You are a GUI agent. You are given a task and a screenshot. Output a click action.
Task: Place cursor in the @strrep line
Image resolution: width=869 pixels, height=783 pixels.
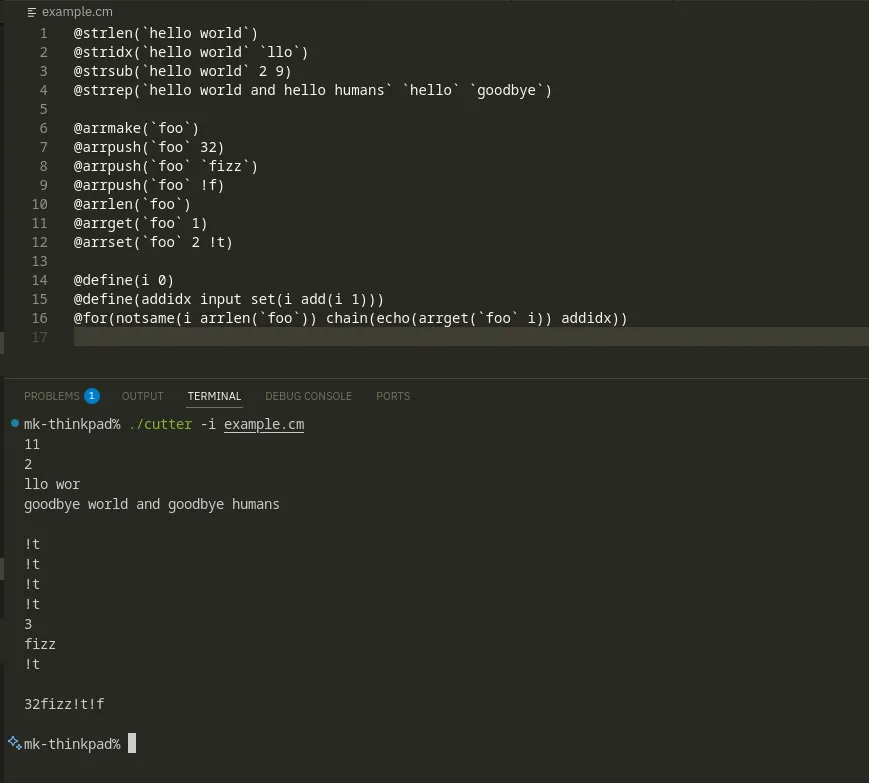coord(313,90)
